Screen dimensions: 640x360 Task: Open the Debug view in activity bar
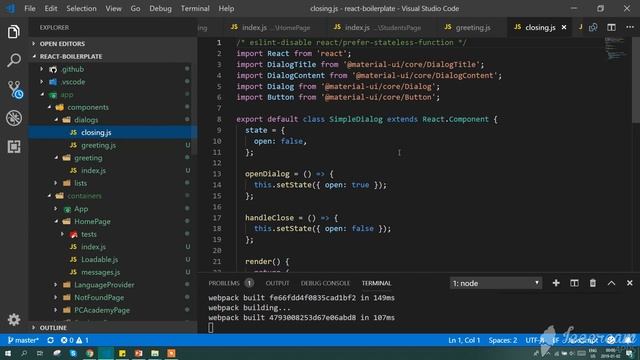(13, 118)
